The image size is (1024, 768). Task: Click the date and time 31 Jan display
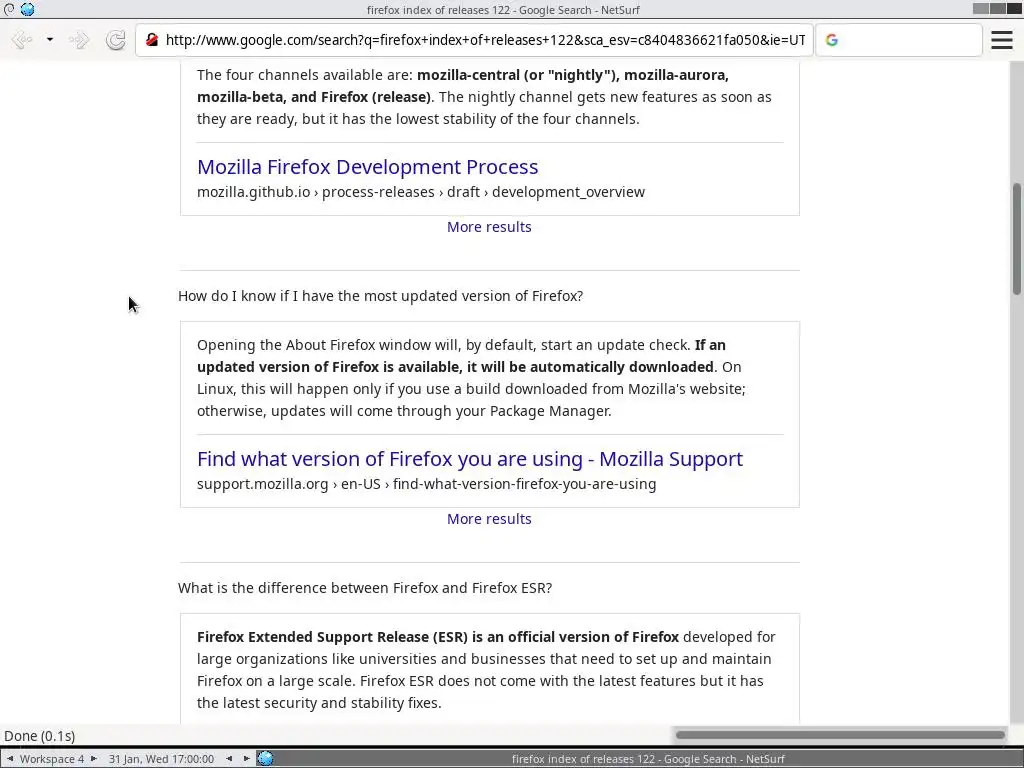pyautogui.click(x=161, y=759)
